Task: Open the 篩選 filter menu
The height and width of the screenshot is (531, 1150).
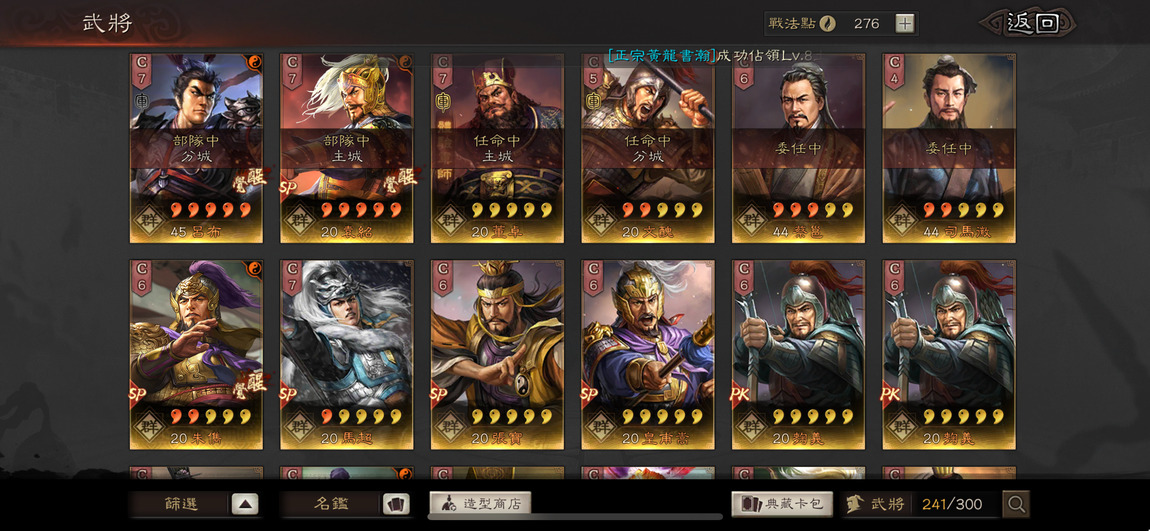Action: point(180,505)
